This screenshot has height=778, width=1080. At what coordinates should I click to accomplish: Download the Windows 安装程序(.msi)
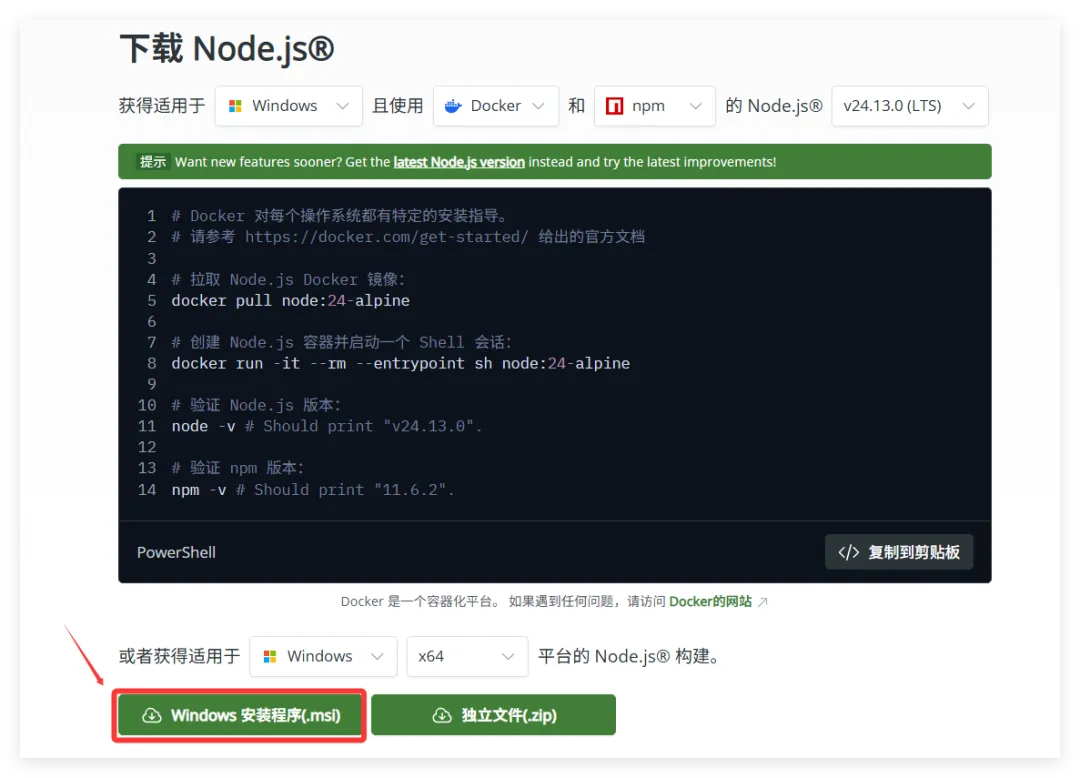[239, 715]
